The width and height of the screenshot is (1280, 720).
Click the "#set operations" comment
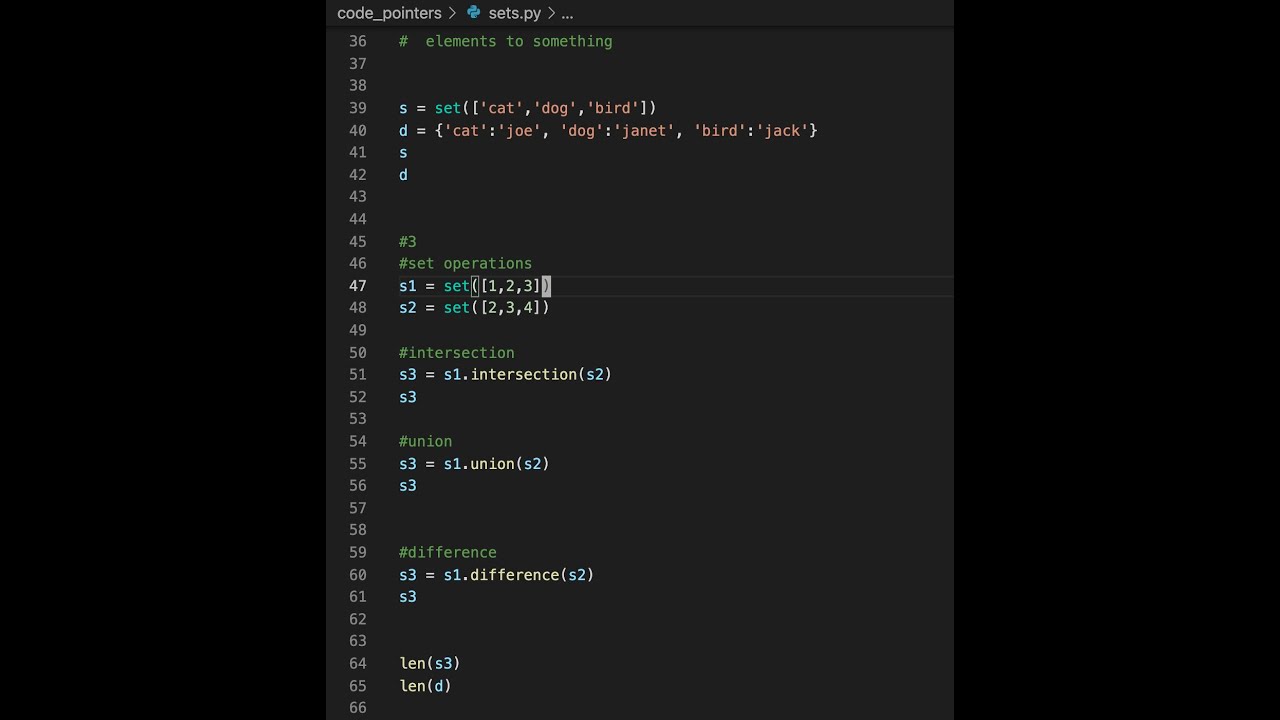click(x=466, y=263)
